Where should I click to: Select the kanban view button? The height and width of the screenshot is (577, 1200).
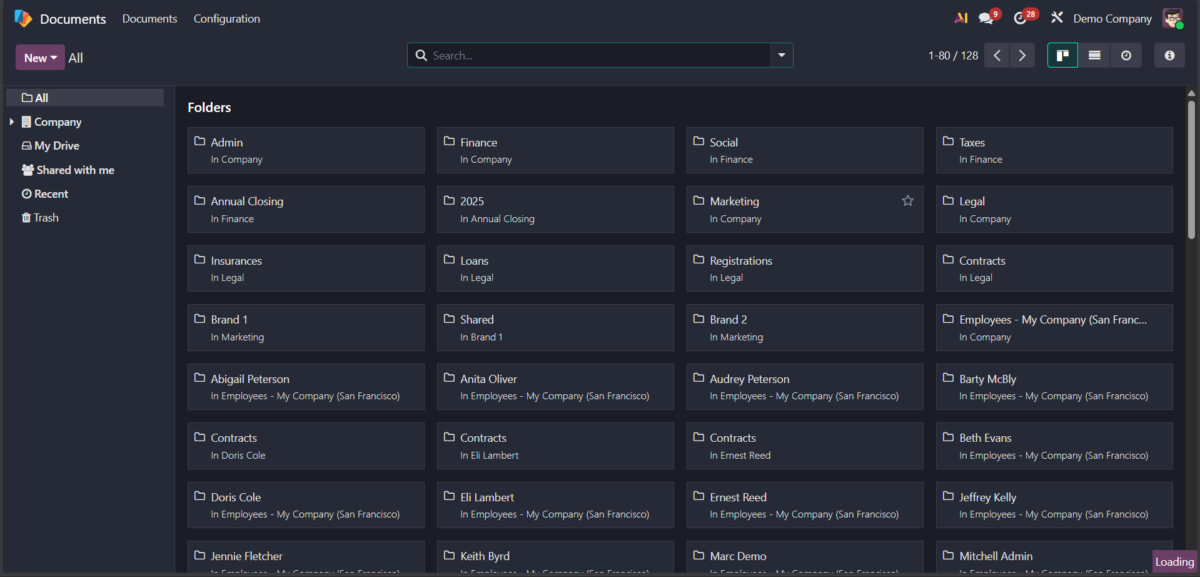click(x=1062, y=56)
